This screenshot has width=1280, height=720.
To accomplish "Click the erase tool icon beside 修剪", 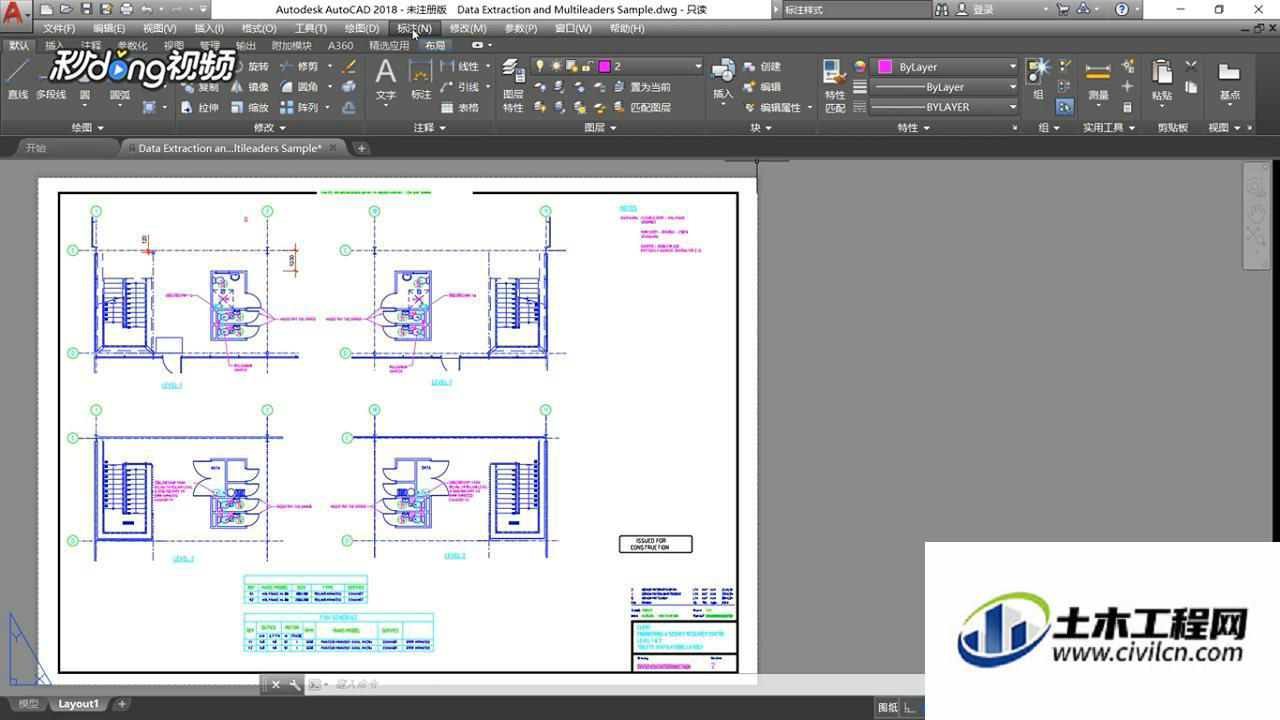I will click(349, 67).
